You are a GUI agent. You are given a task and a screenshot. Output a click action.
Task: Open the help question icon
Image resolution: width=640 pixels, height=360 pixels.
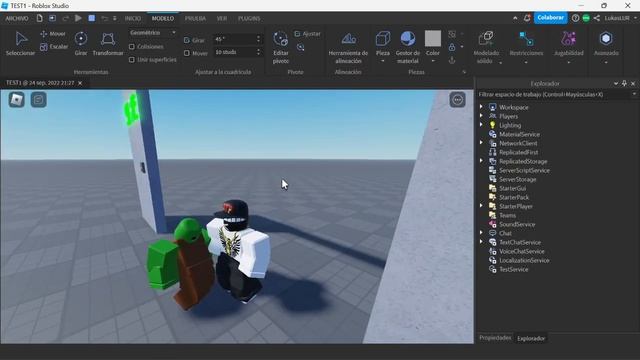575,18
